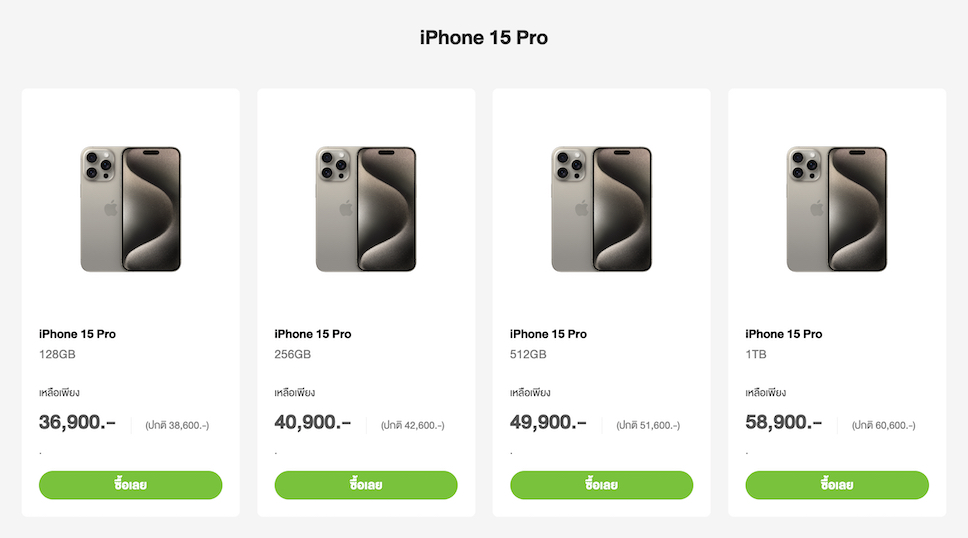The width and height of the screenshot is (968, 538).
Task: Click the 49,900.- discounted price
Action: [x=548, y=422]
